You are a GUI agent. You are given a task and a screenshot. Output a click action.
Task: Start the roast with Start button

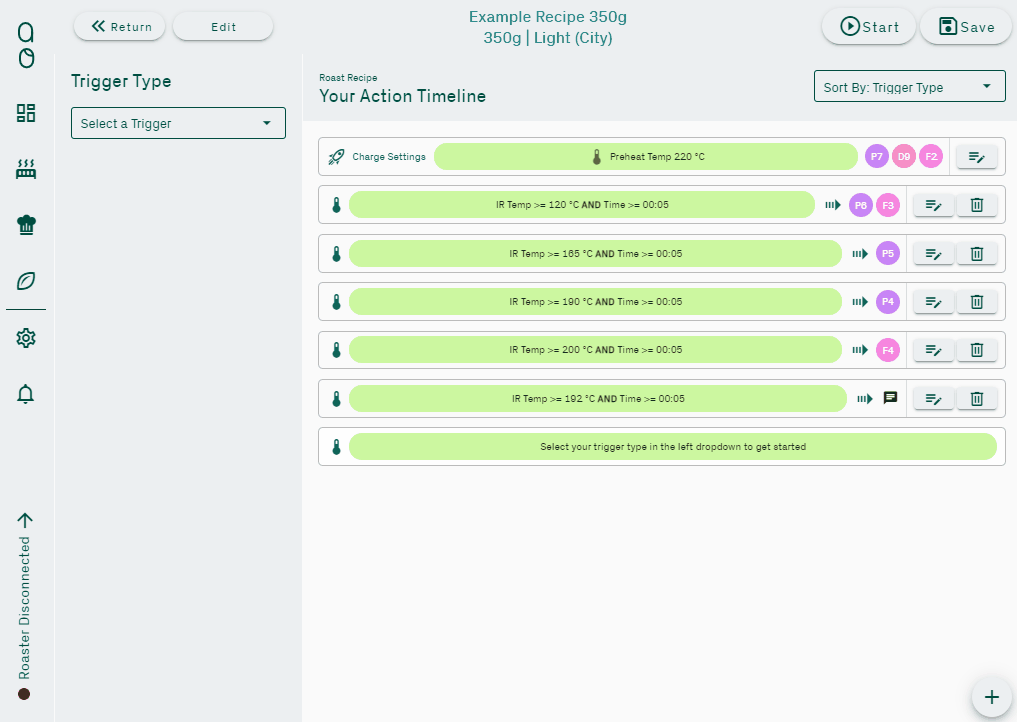869,27
